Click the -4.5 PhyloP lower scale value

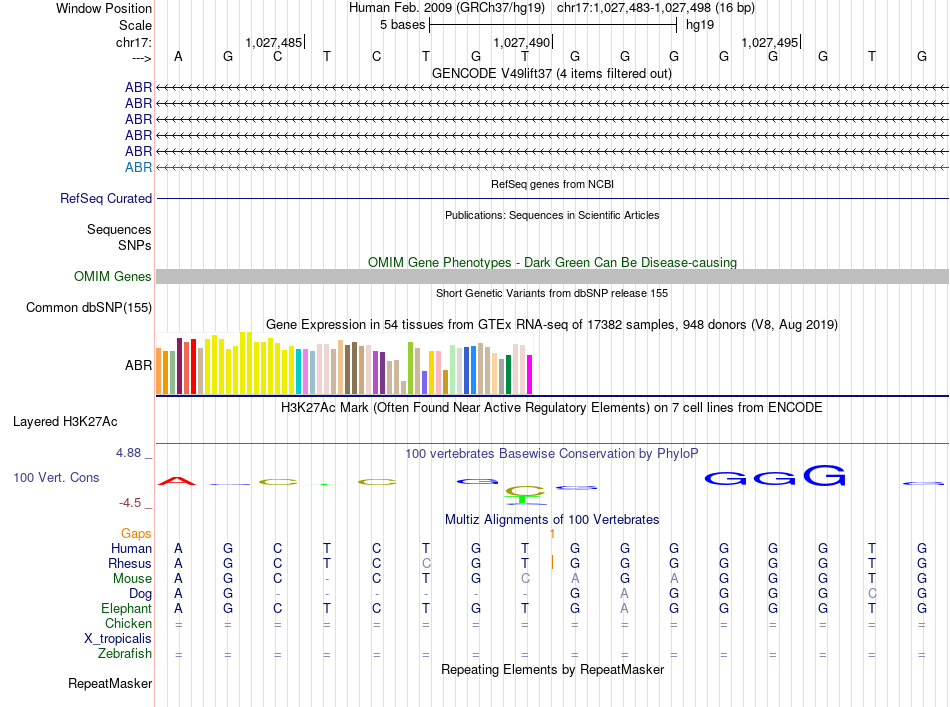130,503
